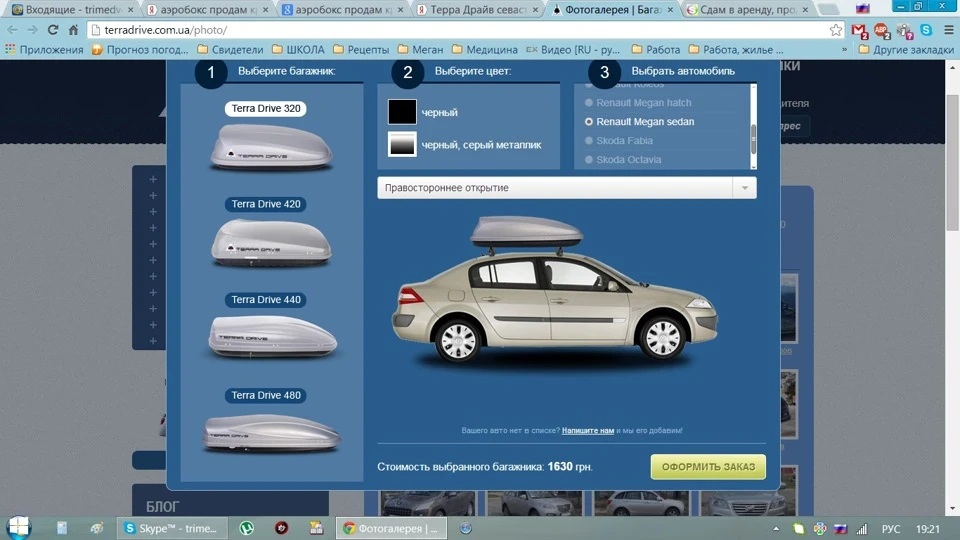Pick the черный color swatch
This screenshot has height=540, width=960.
[x=402, y=112]
